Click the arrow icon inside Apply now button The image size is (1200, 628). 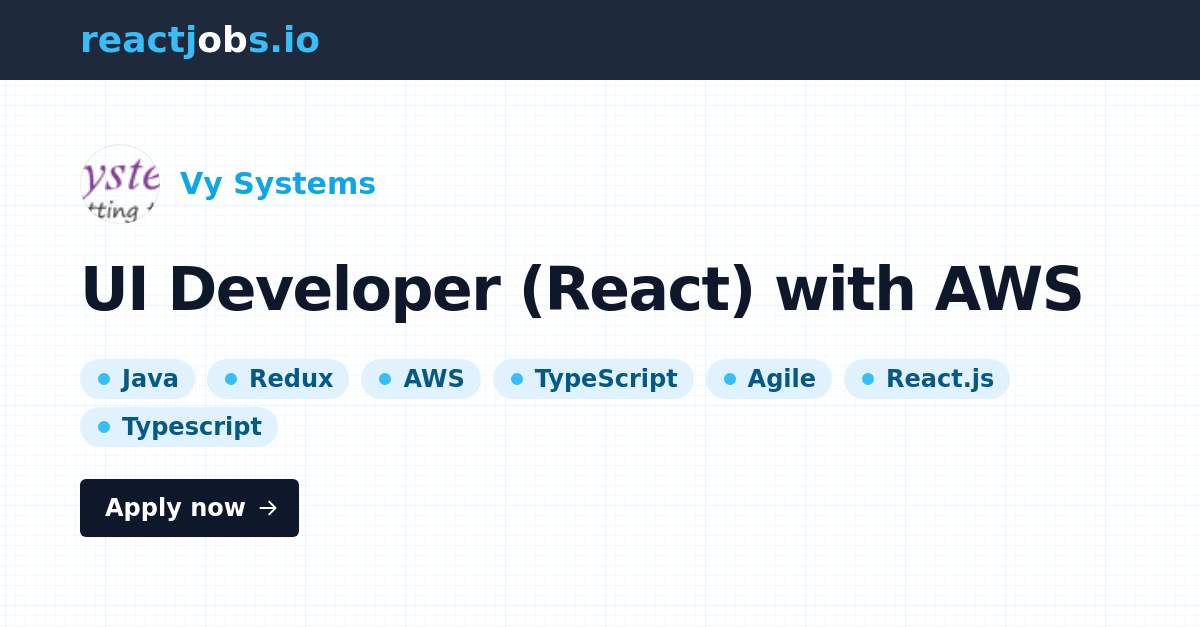[266, 508]
